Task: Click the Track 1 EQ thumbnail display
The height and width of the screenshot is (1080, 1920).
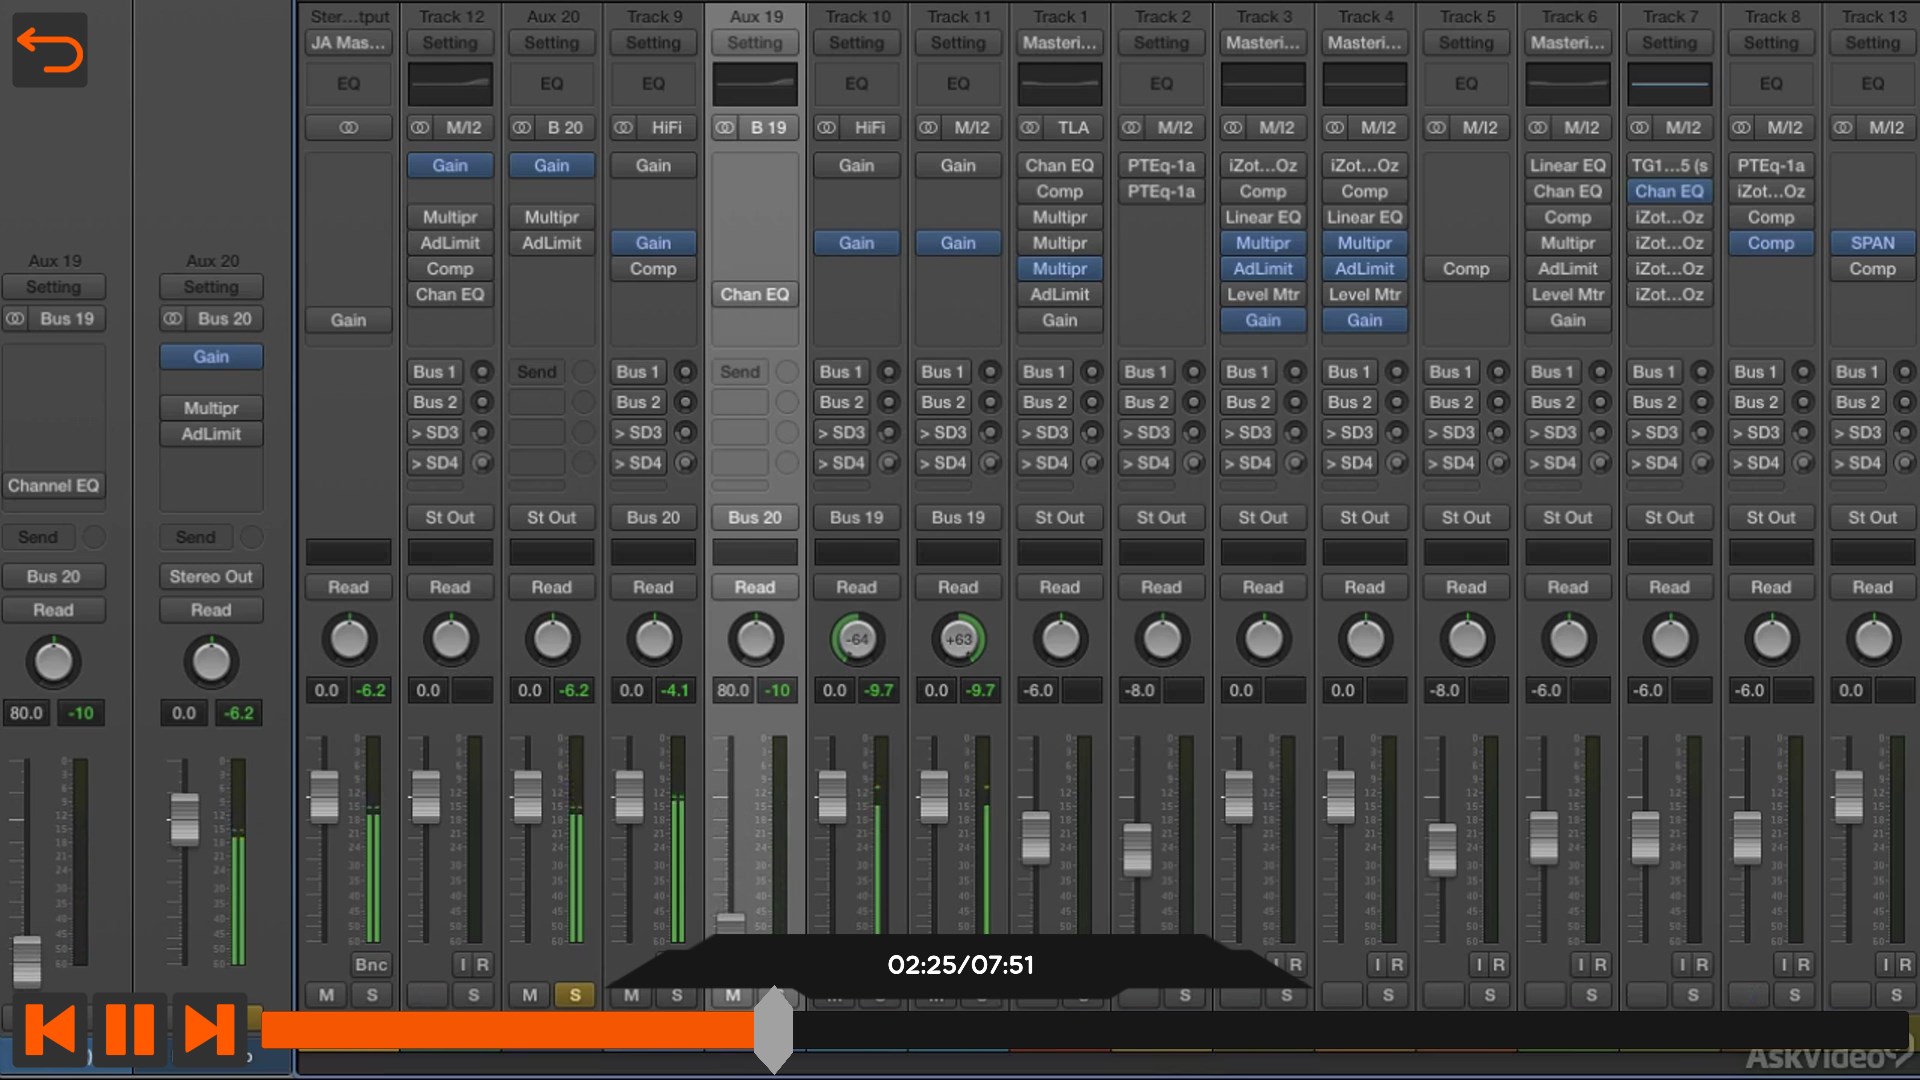Action: [x=1060, y=85]
